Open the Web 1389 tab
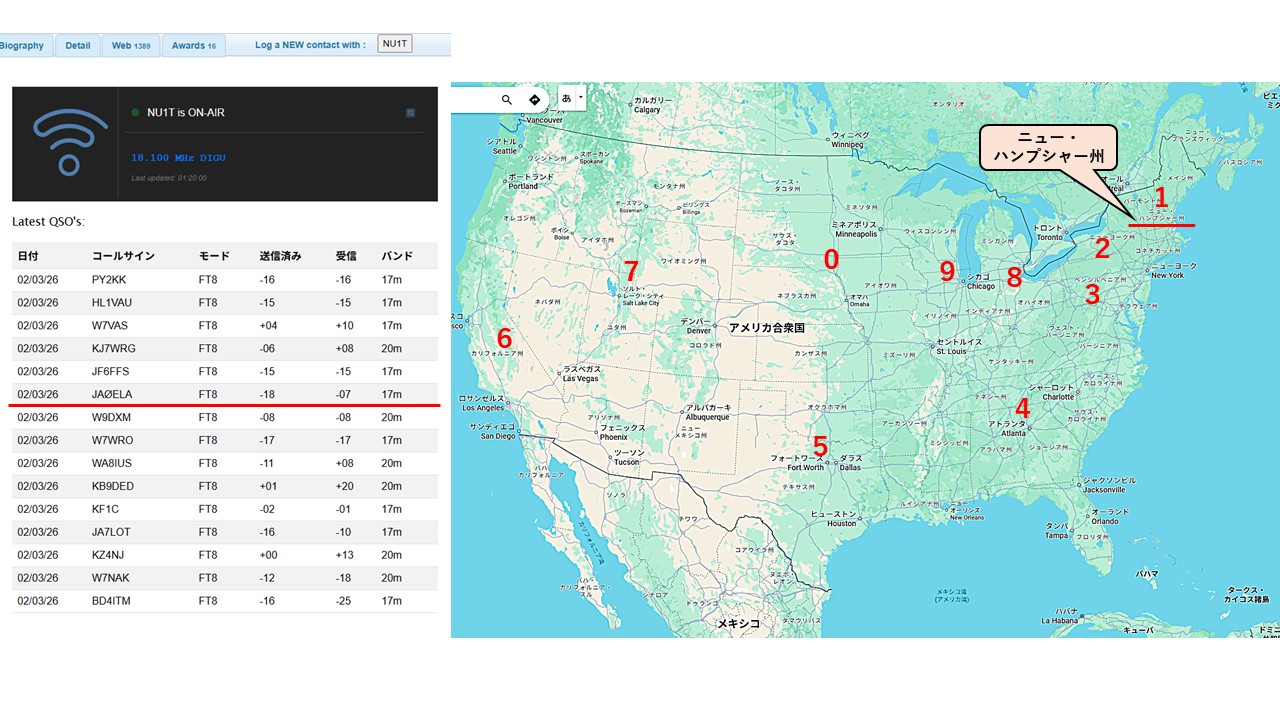This screenshot has height=720, width=1280. coord(131,46)
